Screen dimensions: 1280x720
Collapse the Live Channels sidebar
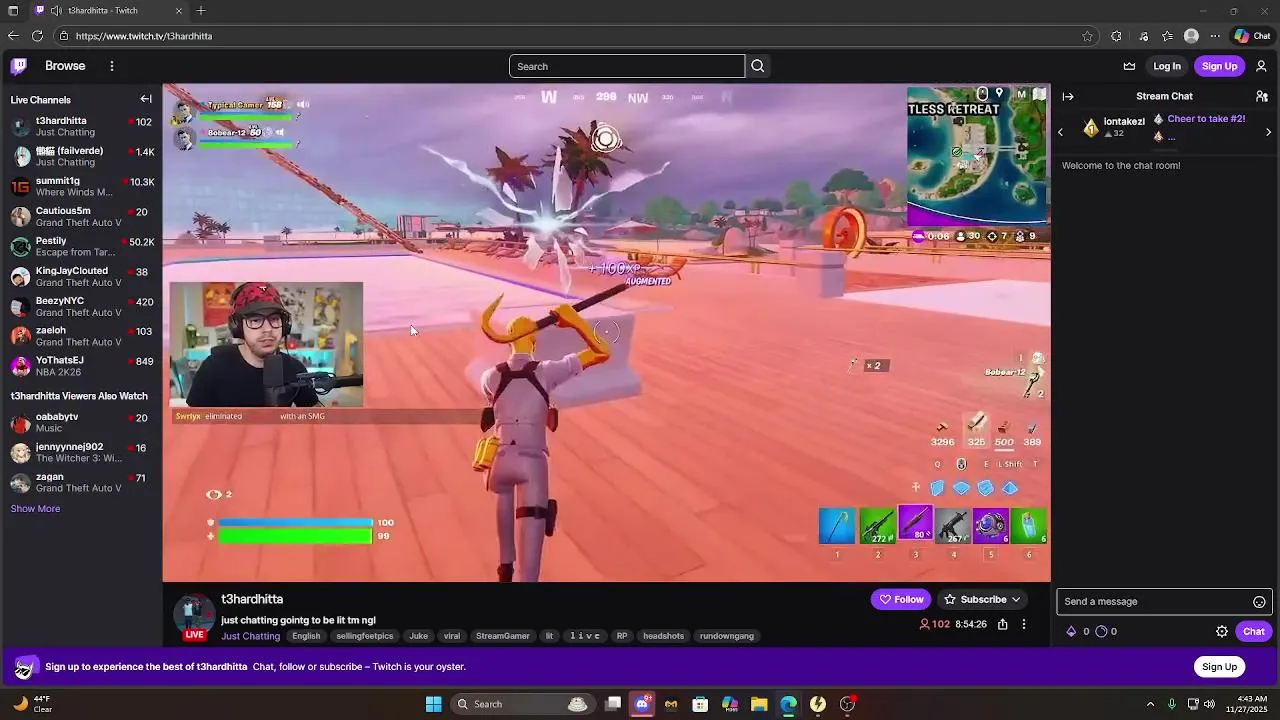(146, 99)
